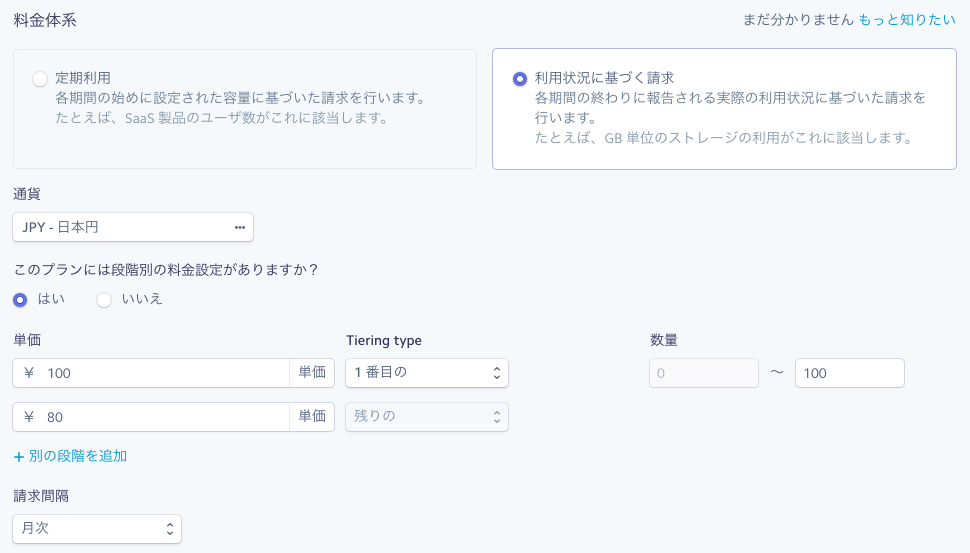Image resolution: width=970 pixels, height=553 pixels.
Task: Click the 単価 suffix on the ¥80 row
Action: tap(312, 417)
